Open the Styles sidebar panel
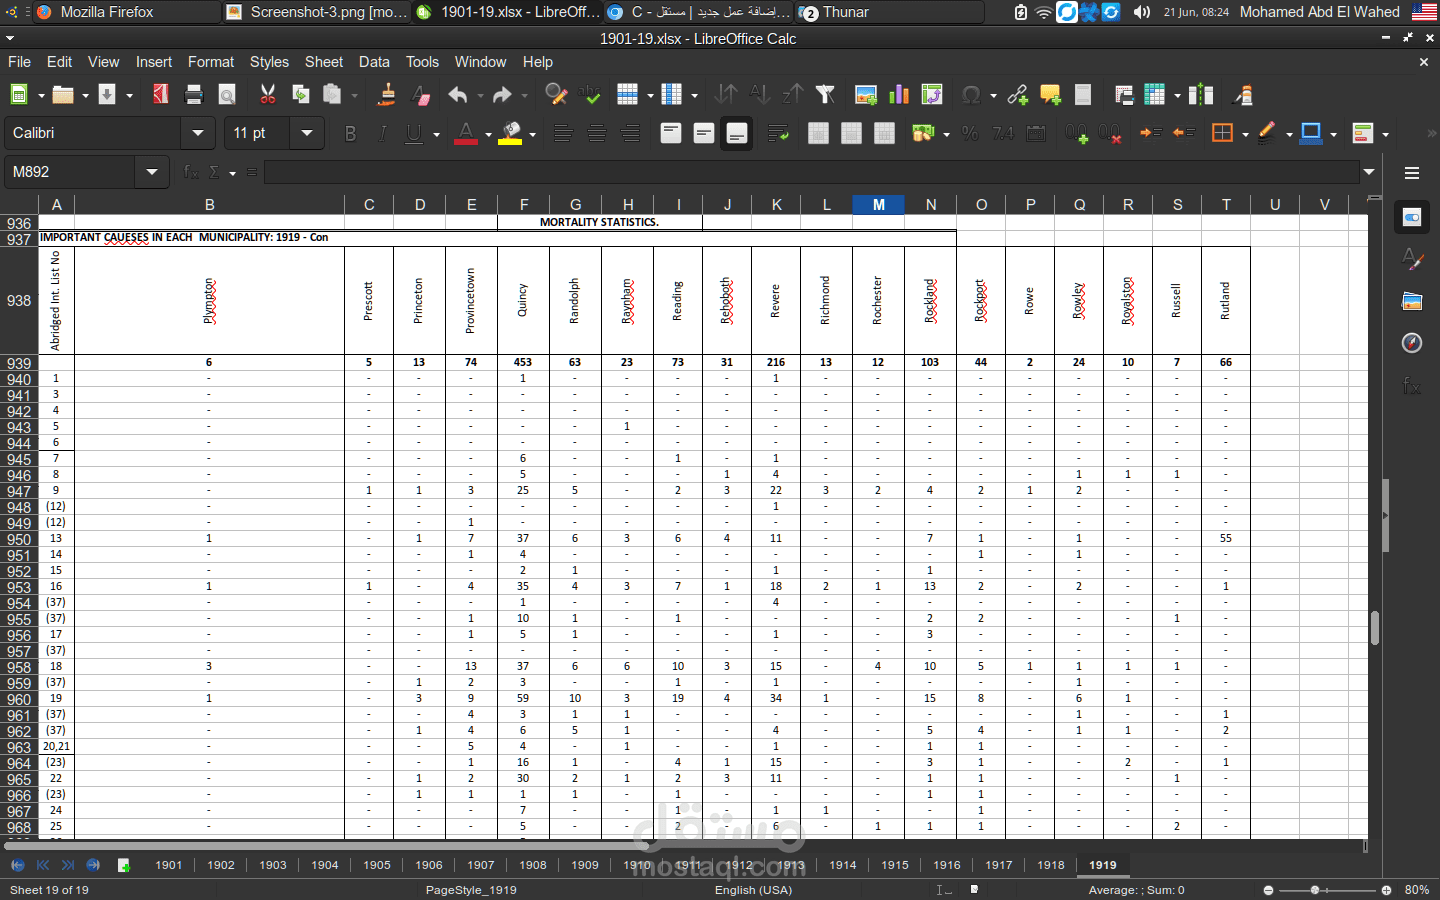The height and width of the screenshot is (900, 1440). (x=1412, y=259)
